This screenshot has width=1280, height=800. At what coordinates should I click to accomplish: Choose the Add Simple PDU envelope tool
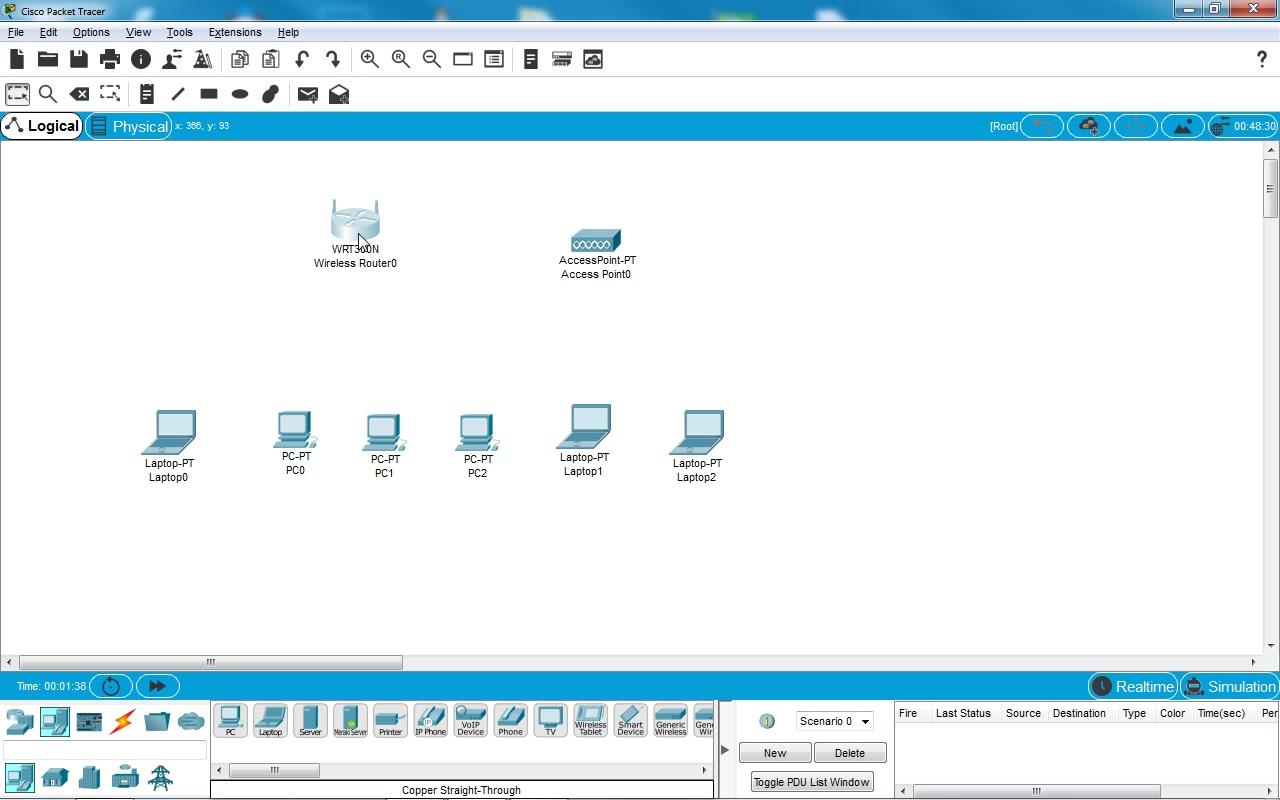(x=307, y=94)
